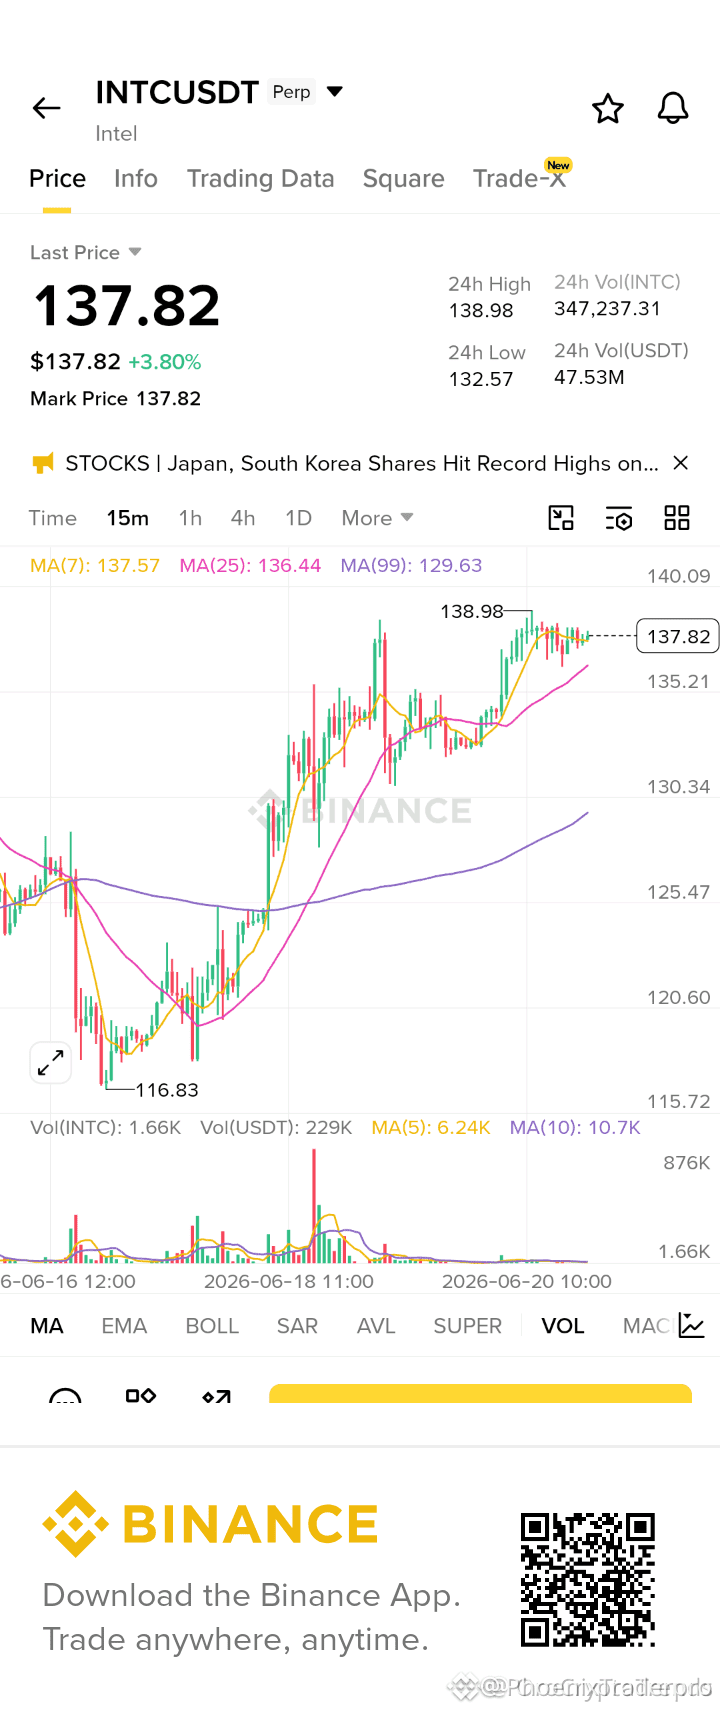Open the Trading Data tab
This screenshot has width=720, height=1712.
pos(260,179)
